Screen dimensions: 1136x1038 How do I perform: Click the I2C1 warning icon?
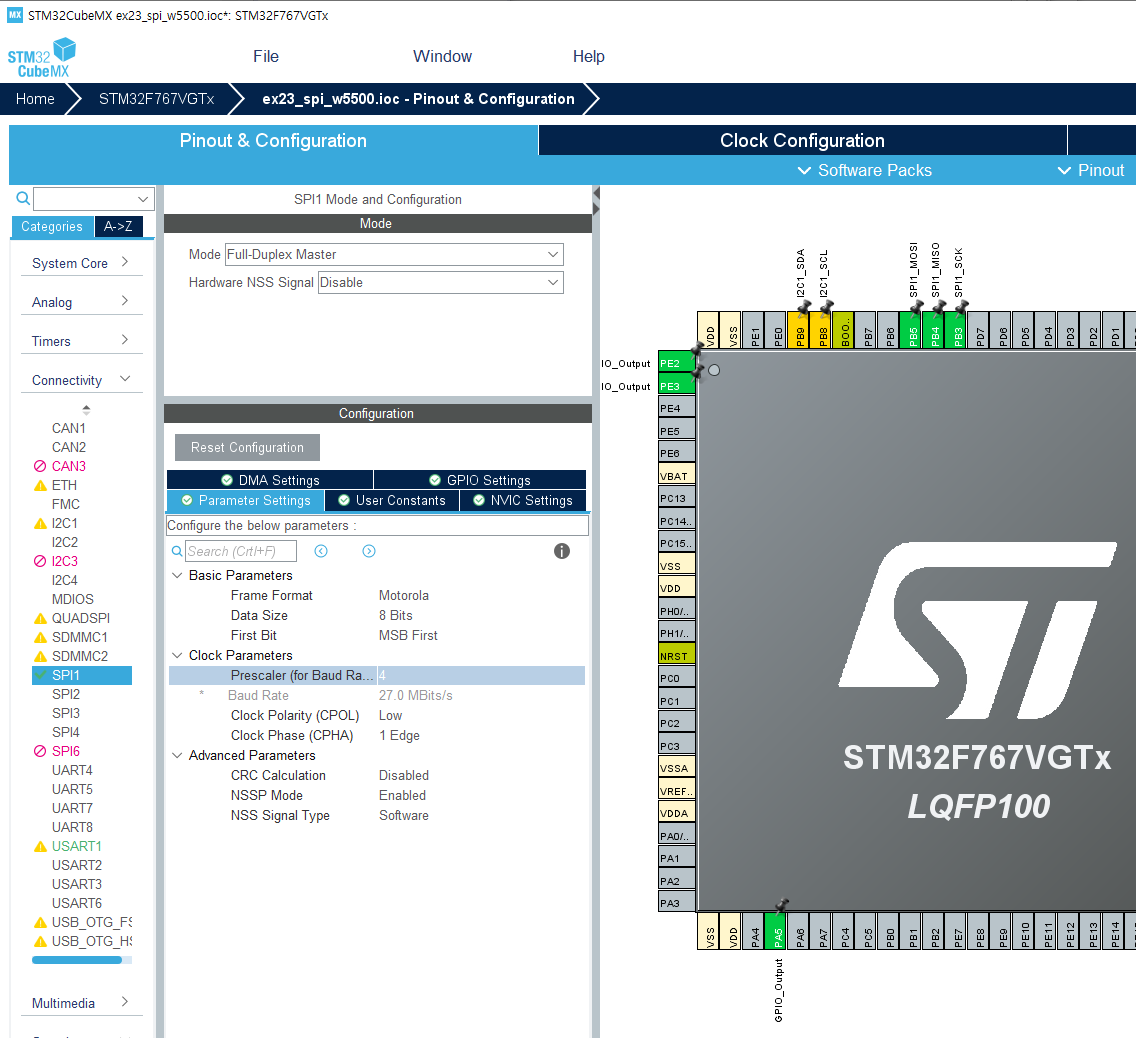tap(41, 523)
